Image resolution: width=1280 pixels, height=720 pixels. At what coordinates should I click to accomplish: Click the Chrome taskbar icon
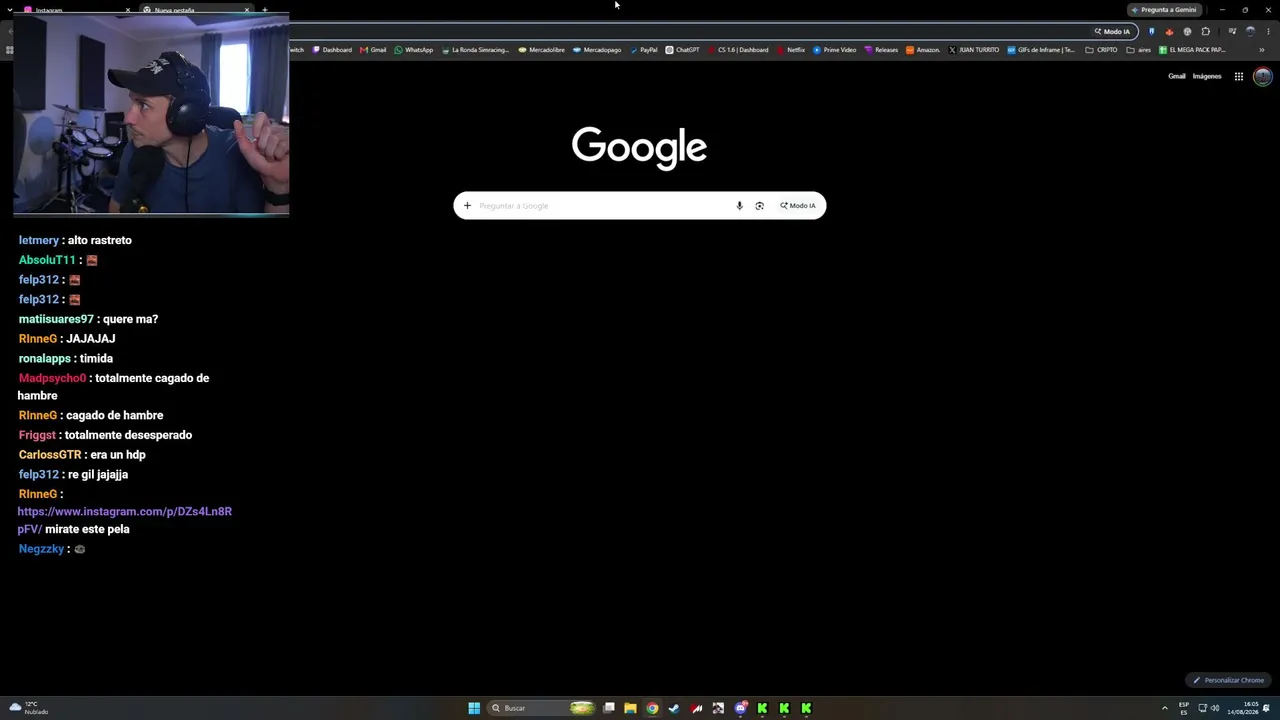coord(652,708)
